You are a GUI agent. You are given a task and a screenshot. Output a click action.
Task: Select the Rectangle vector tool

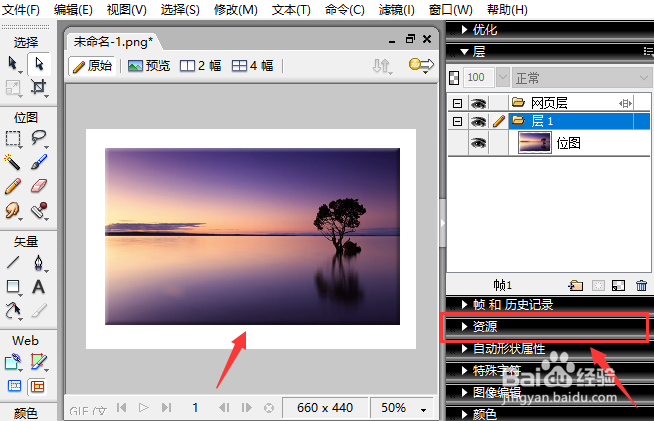point(13,287)
